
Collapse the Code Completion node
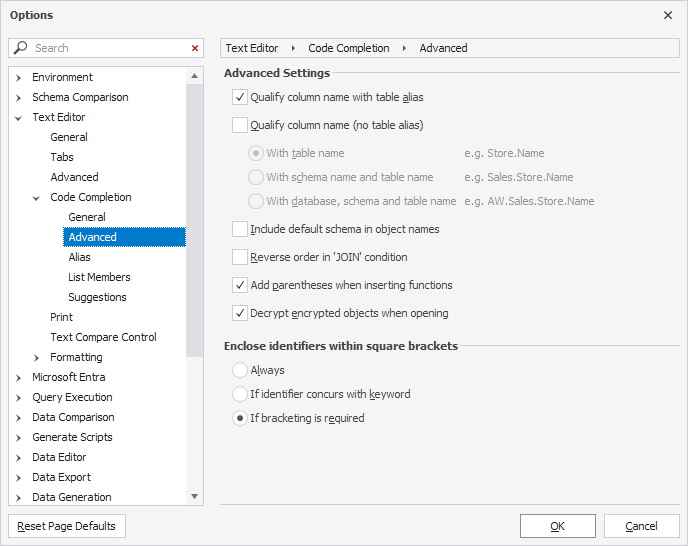[x=37, y=197]
